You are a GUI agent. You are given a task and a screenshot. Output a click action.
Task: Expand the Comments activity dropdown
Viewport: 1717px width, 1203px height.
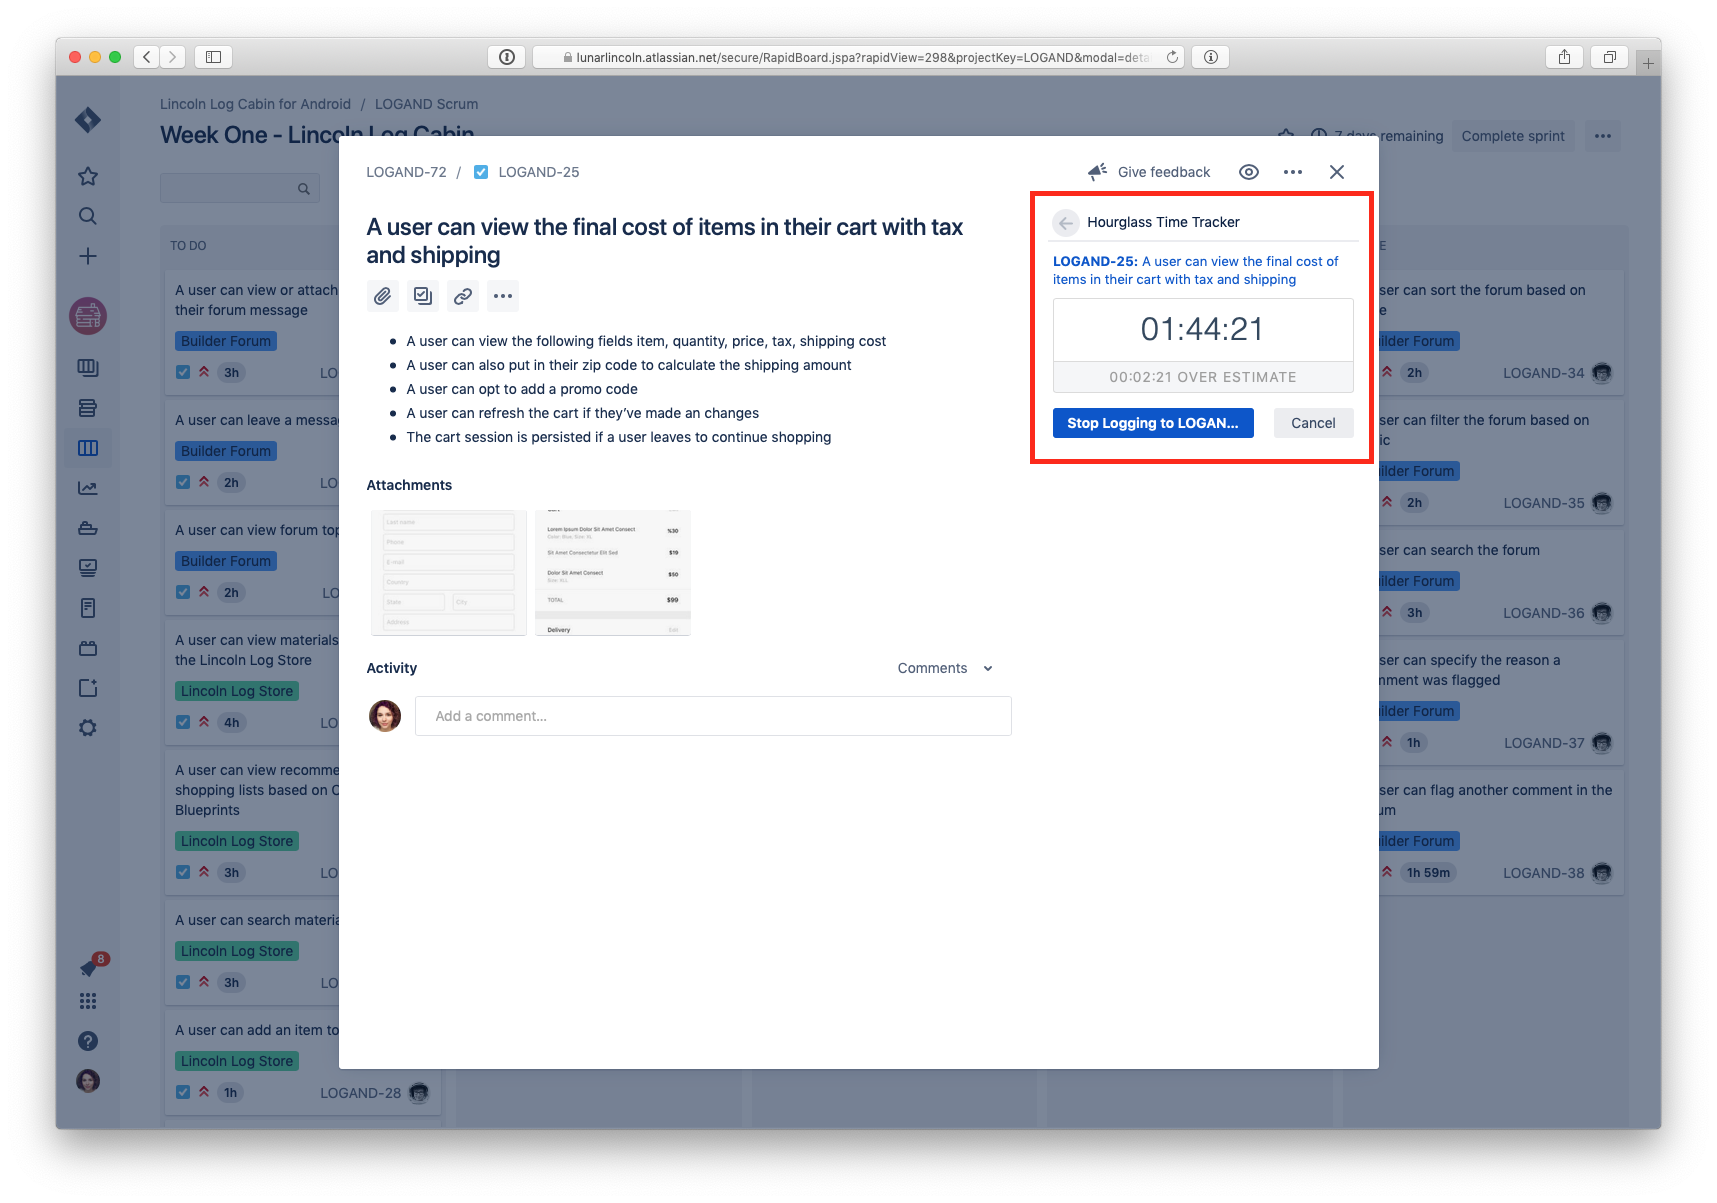[945, 668]
